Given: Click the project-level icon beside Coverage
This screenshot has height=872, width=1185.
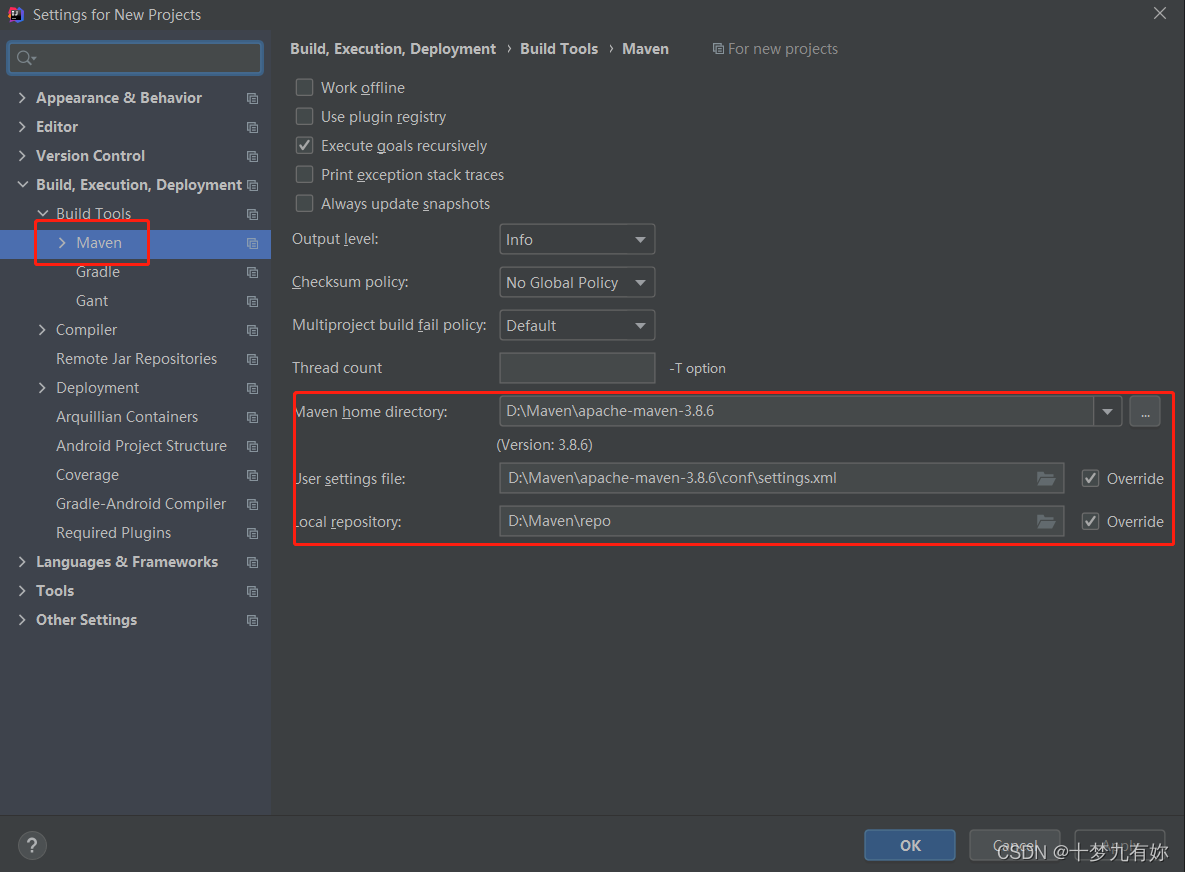Looking at the screenshot, I should pyautogui.click(x=252, y=475).
